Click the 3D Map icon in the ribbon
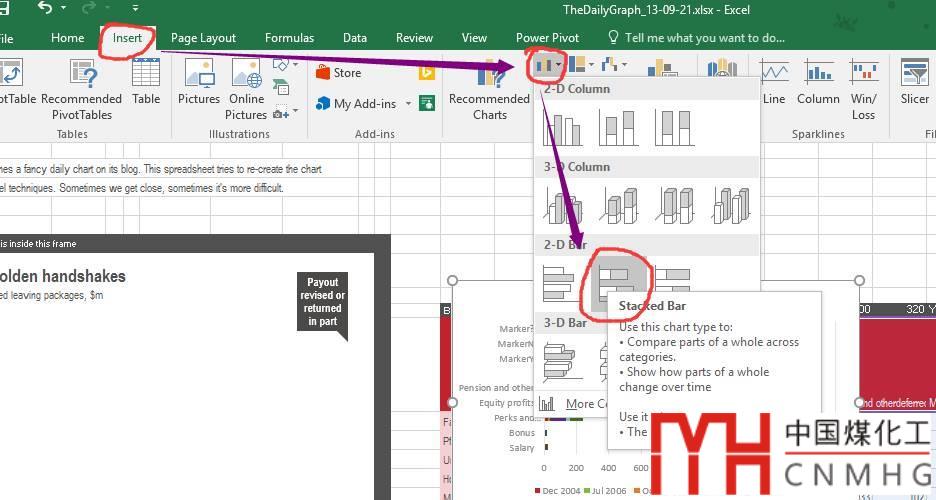936x500 pixels. point(722,67)
